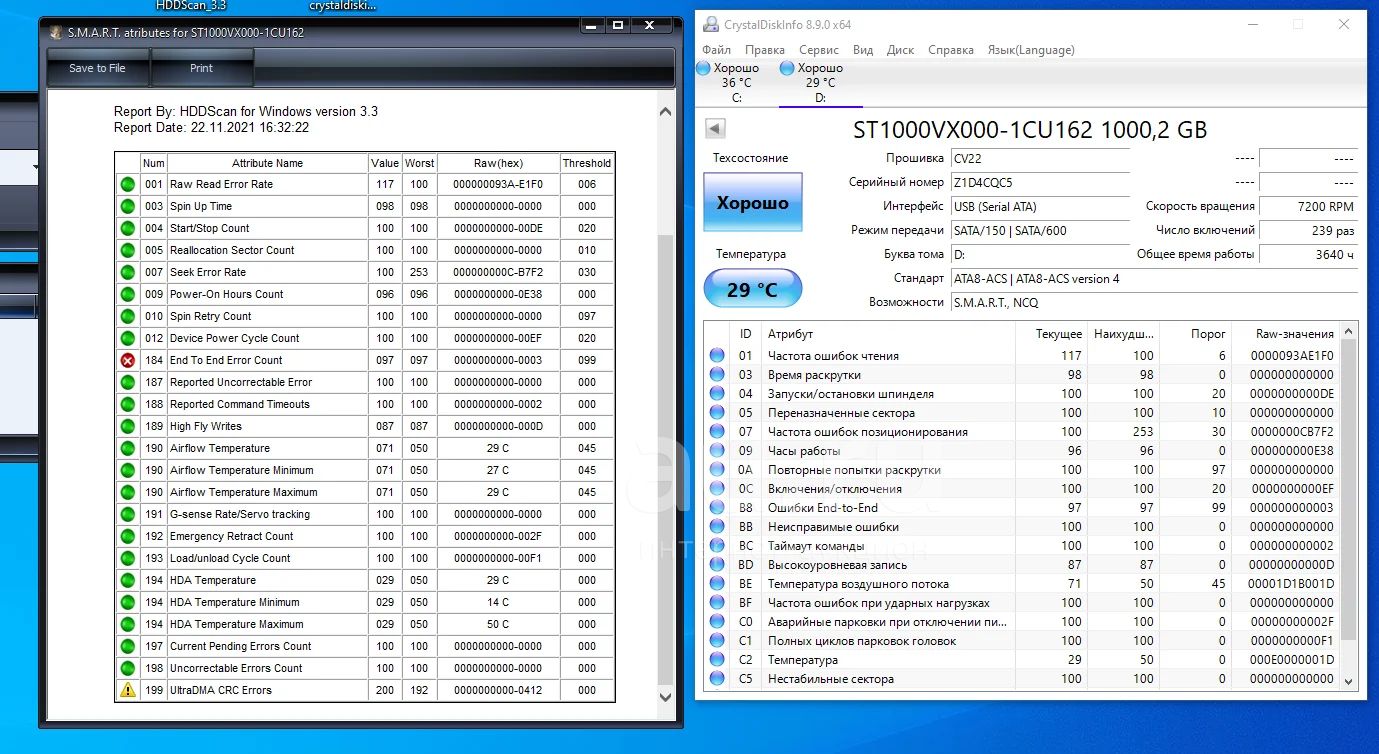Click the blue orb for Часы работы
Viewport: 1379px width, 754px height.
[x=717, y=450]
